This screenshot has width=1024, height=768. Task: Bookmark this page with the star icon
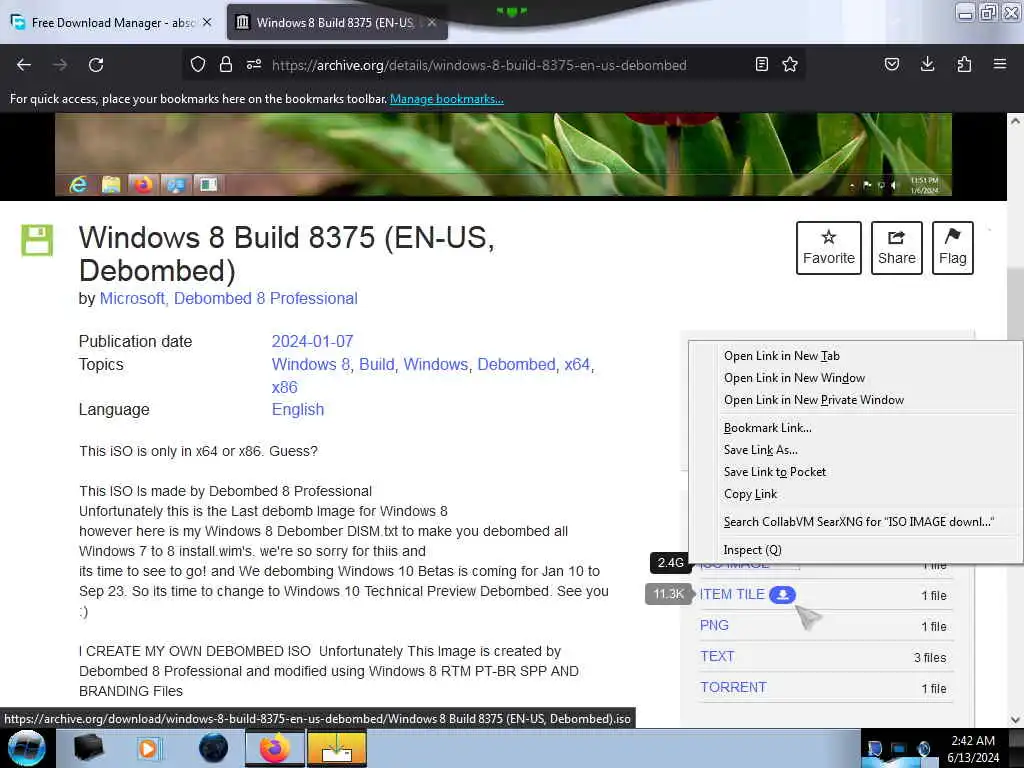(790, 64)
